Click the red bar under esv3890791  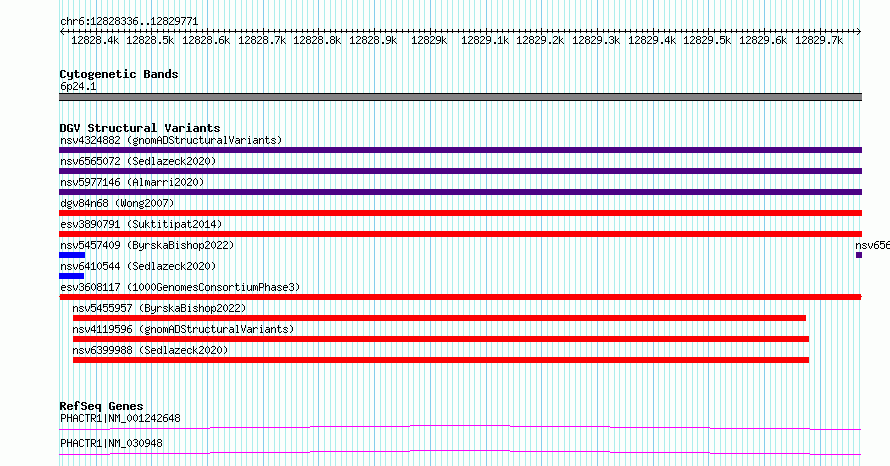pyautogui.click(x=460, y=234)
